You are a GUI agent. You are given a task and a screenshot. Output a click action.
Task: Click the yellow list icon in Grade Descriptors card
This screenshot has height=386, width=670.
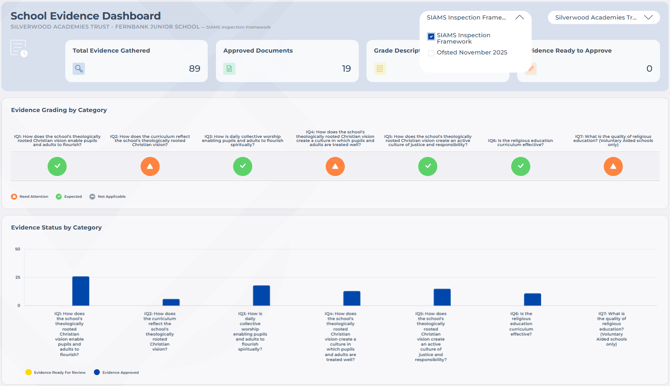[x=380, y=68]
